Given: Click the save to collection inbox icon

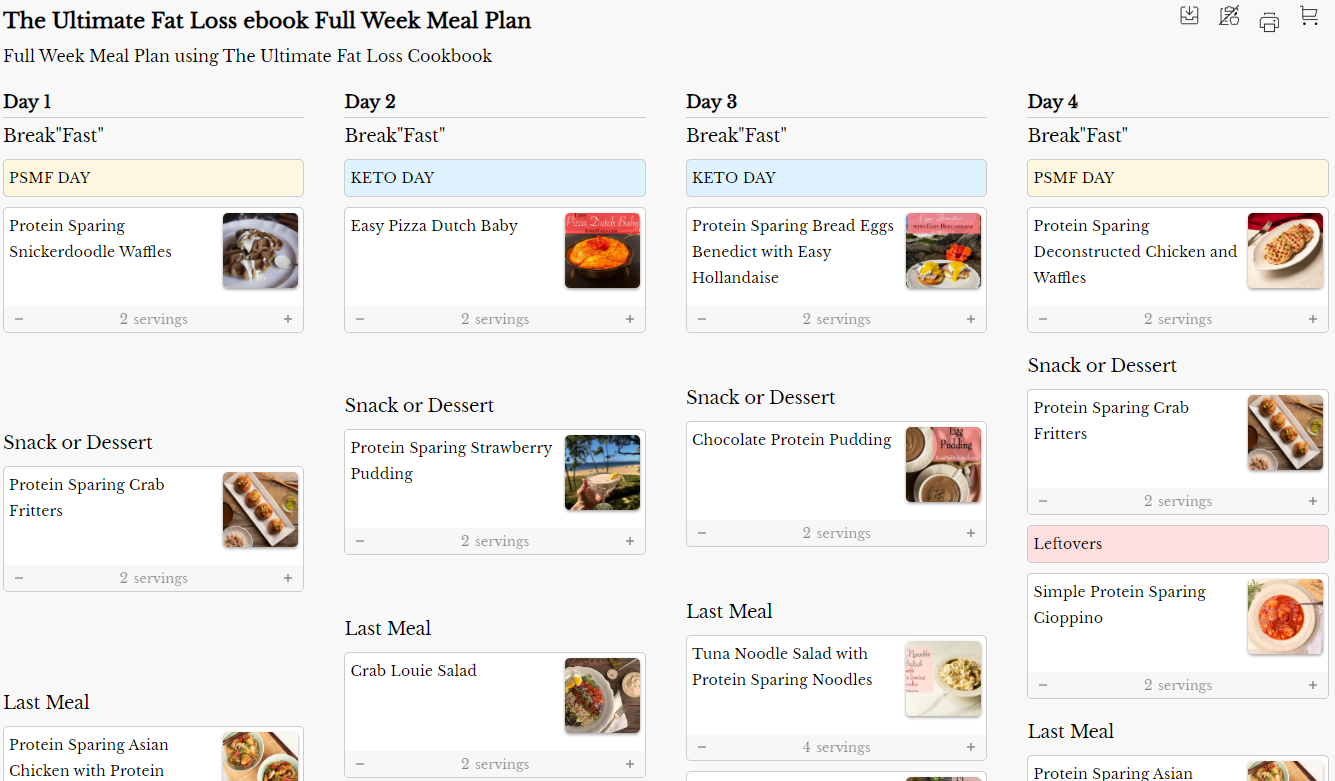Looking at the screenshot, I should (x=1189, y=16).
